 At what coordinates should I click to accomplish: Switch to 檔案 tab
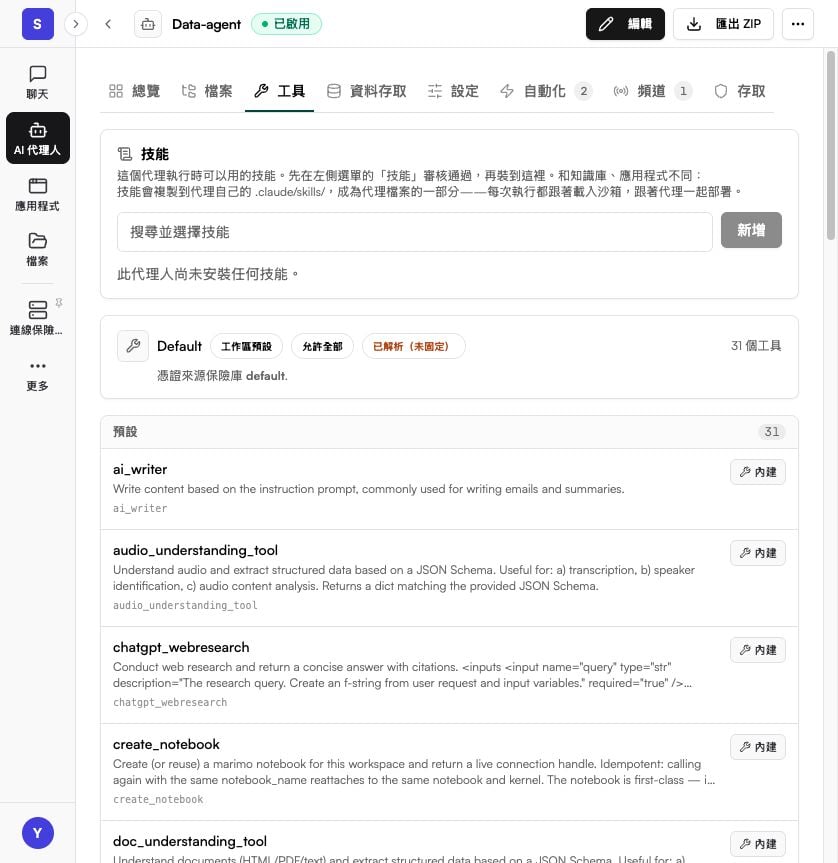tap(207, 91)
